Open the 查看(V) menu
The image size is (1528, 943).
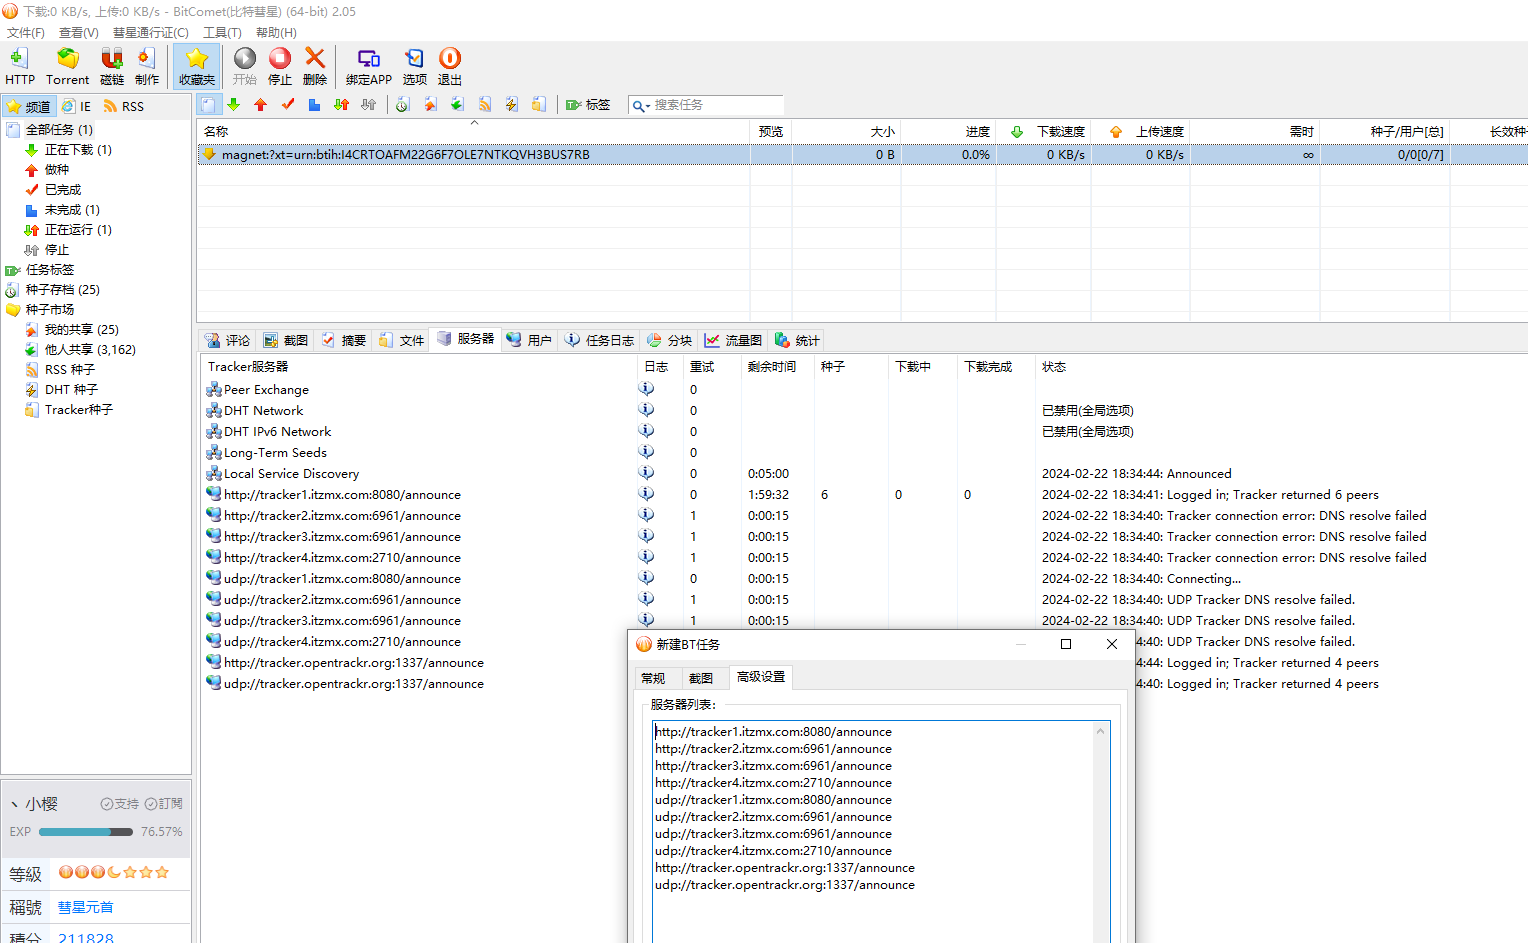tap(79, 32)
